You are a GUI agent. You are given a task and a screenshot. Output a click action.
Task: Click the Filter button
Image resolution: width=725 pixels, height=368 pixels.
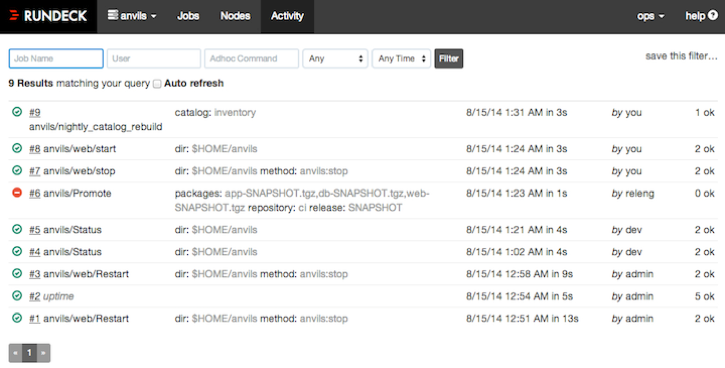tap(449, 58)
